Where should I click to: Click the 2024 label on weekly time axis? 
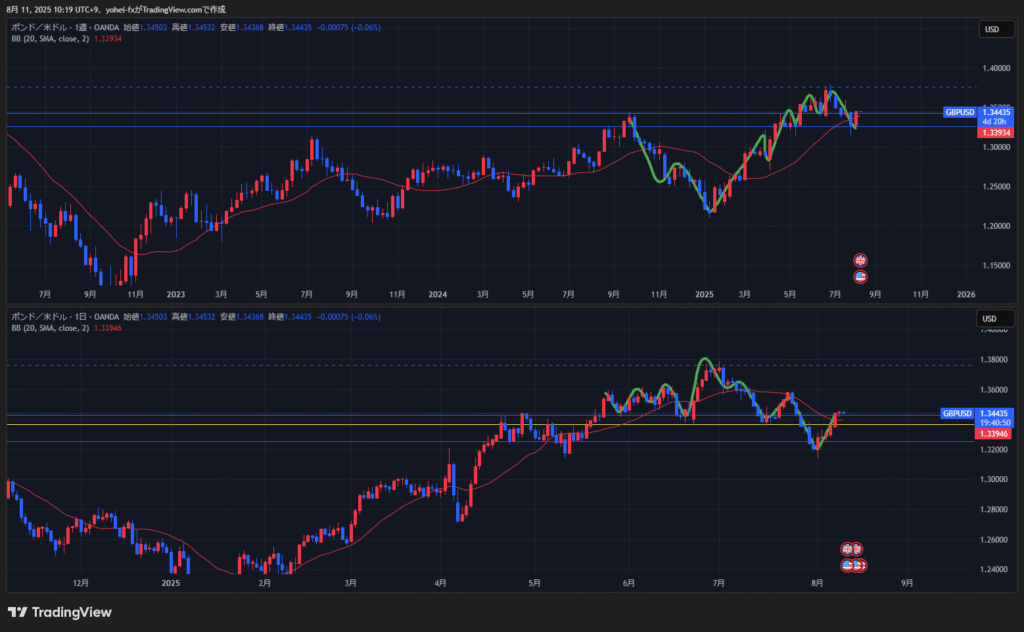(438, 294)
